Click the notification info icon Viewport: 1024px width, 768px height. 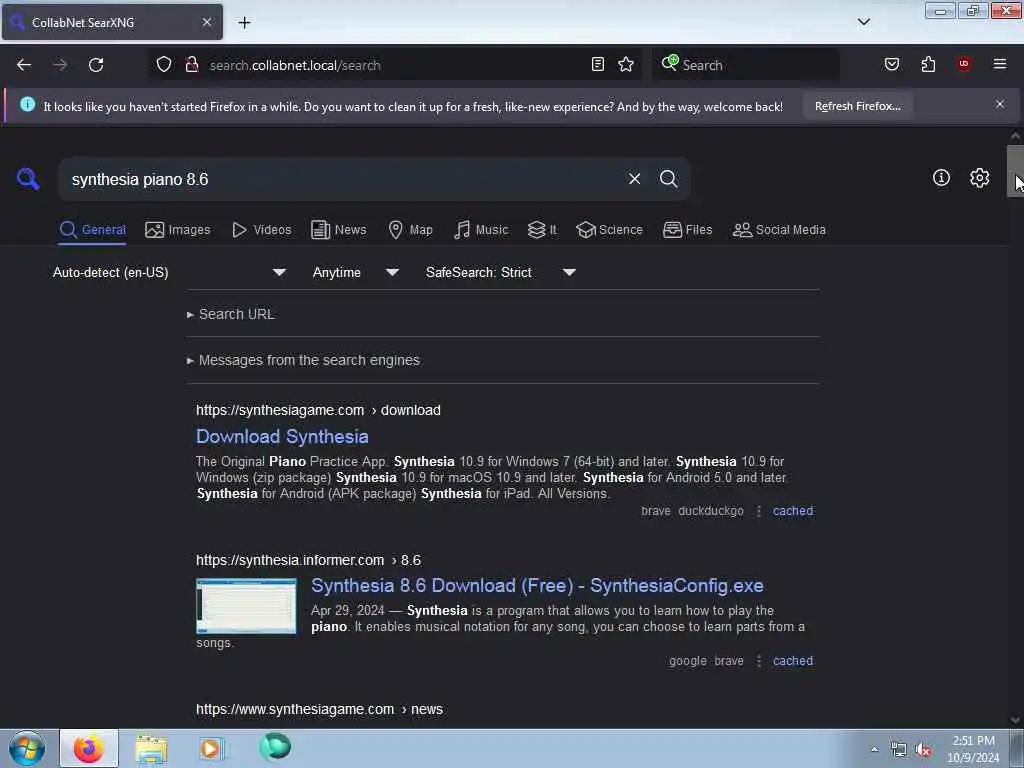(27, 104)
